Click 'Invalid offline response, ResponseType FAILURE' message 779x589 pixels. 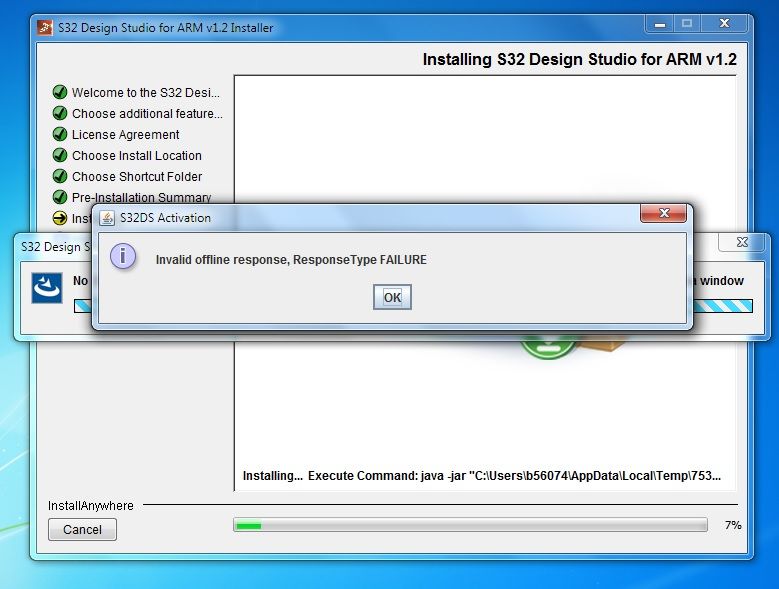(291, 260)
